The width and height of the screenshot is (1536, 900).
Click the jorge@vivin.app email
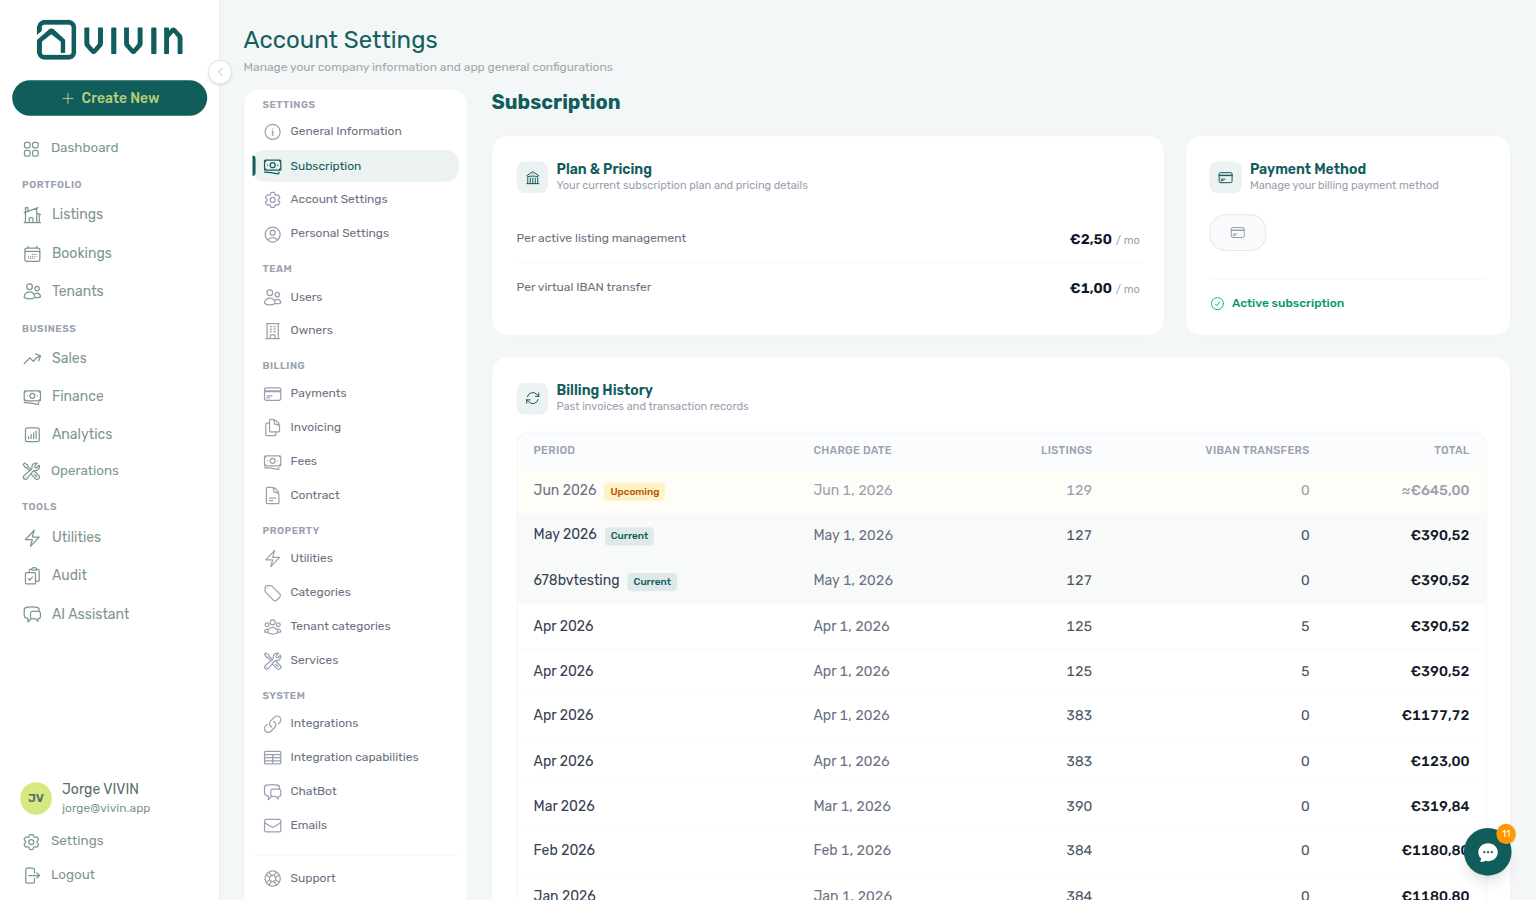[x=106, y=809]
